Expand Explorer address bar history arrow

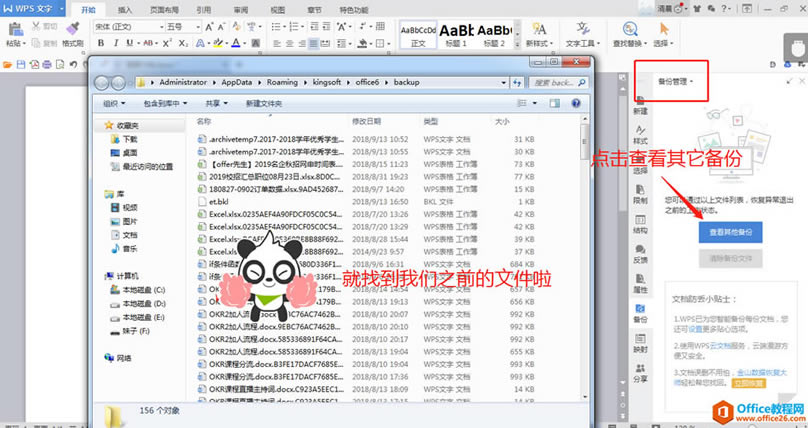pos(504,82)
